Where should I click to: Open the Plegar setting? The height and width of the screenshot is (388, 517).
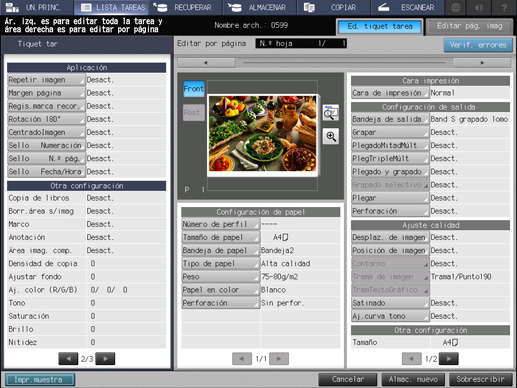[390, 198]
